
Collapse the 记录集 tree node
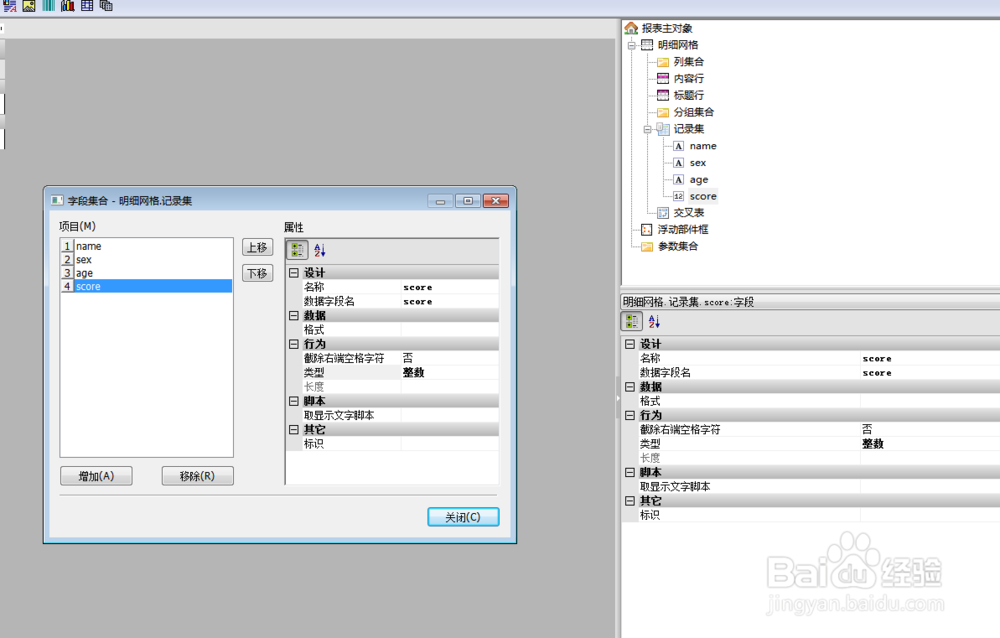[648, 129]
